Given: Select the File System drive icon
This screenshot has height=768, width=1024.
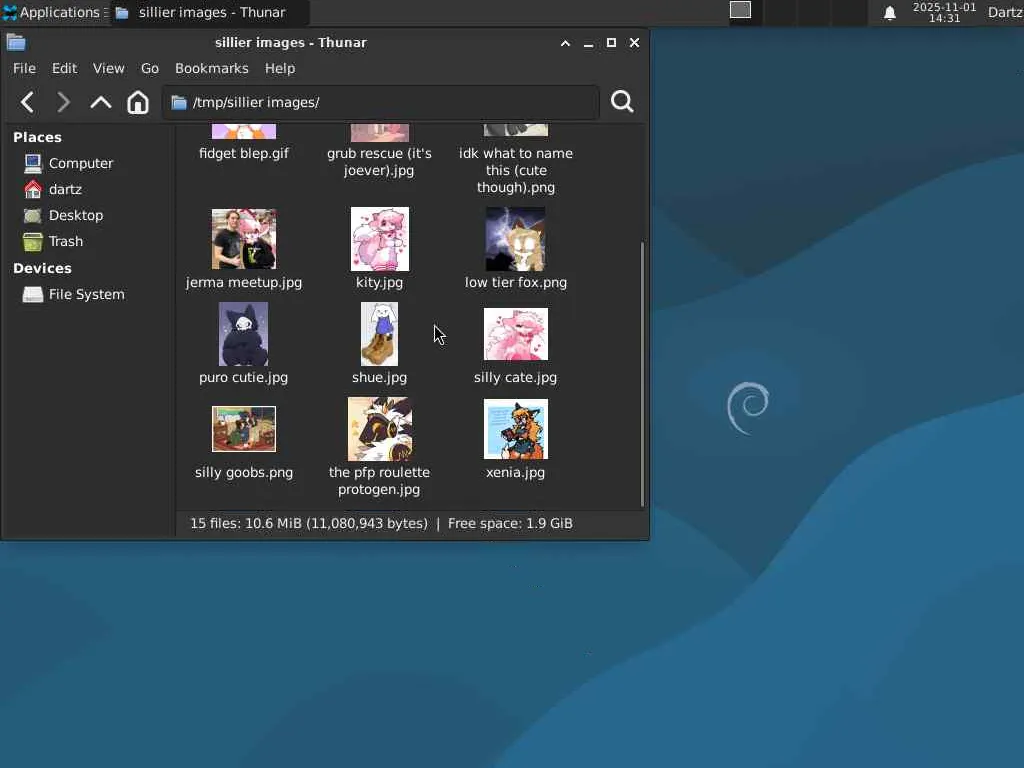Looking at the screenshot, I should click(33, 295).
